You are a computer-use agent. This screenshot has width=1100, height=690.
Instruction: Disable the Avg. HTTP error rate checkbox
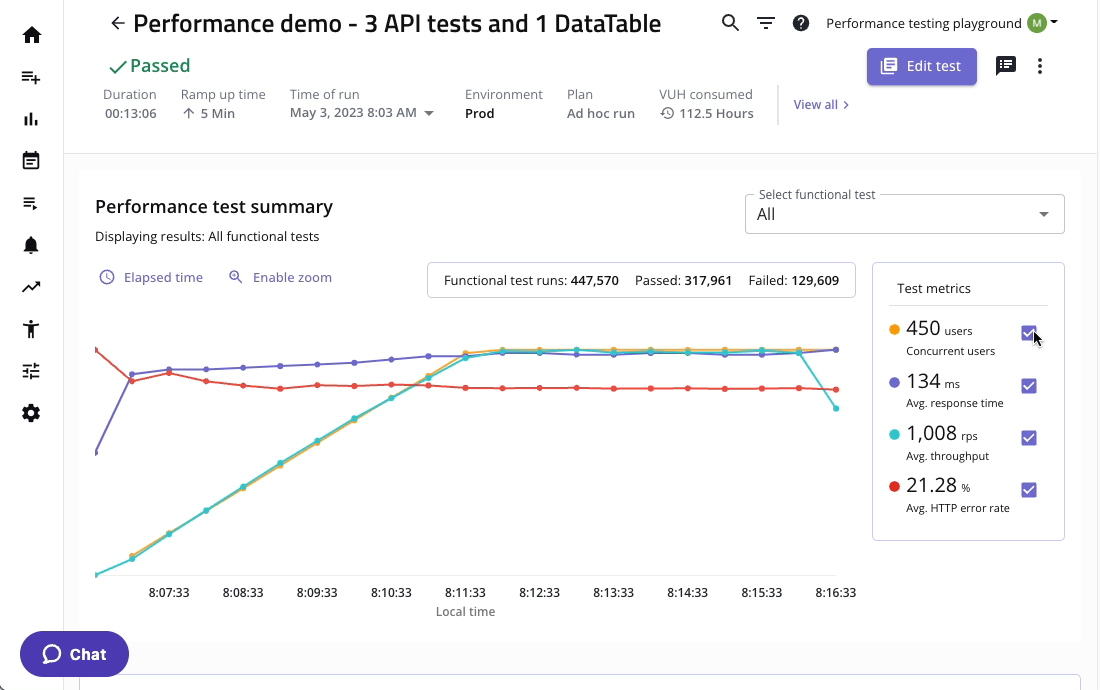(x=1028, y=490)
